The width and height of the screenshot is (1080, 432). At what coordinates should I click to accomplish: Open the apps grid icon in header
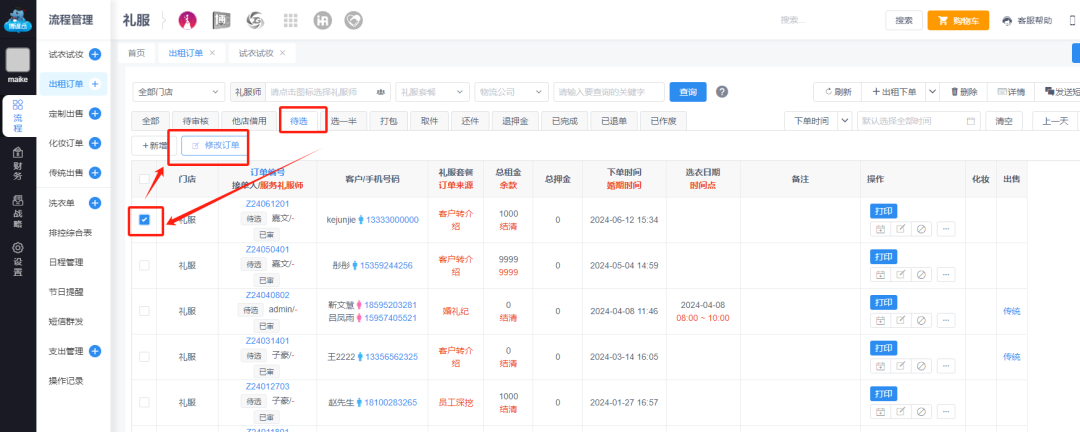290,21
